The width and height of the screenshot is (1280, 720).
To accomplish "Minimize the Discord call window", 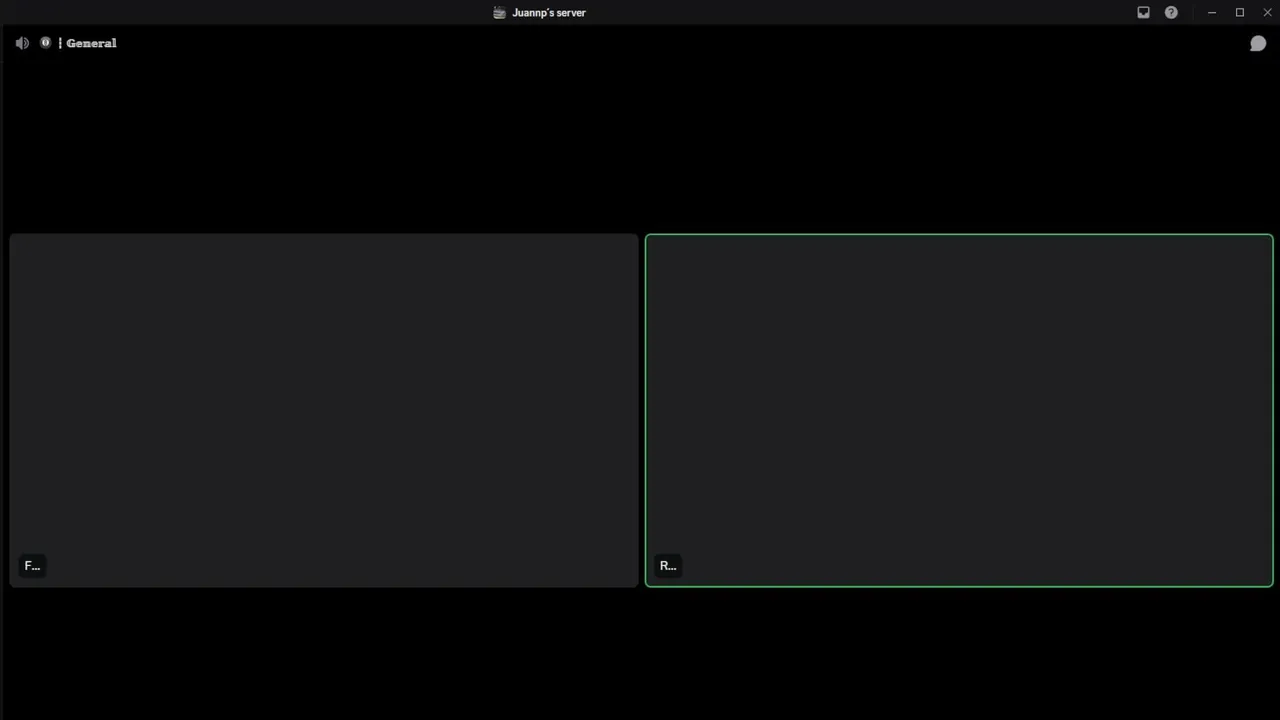I will click(1212, 12).
